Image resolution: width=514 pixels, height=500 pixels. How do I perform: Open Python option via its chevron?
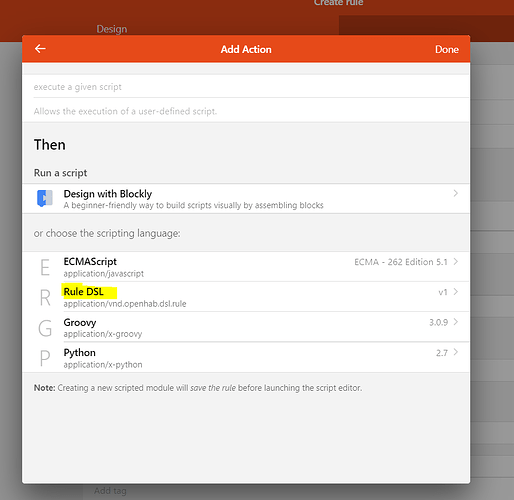455,352
